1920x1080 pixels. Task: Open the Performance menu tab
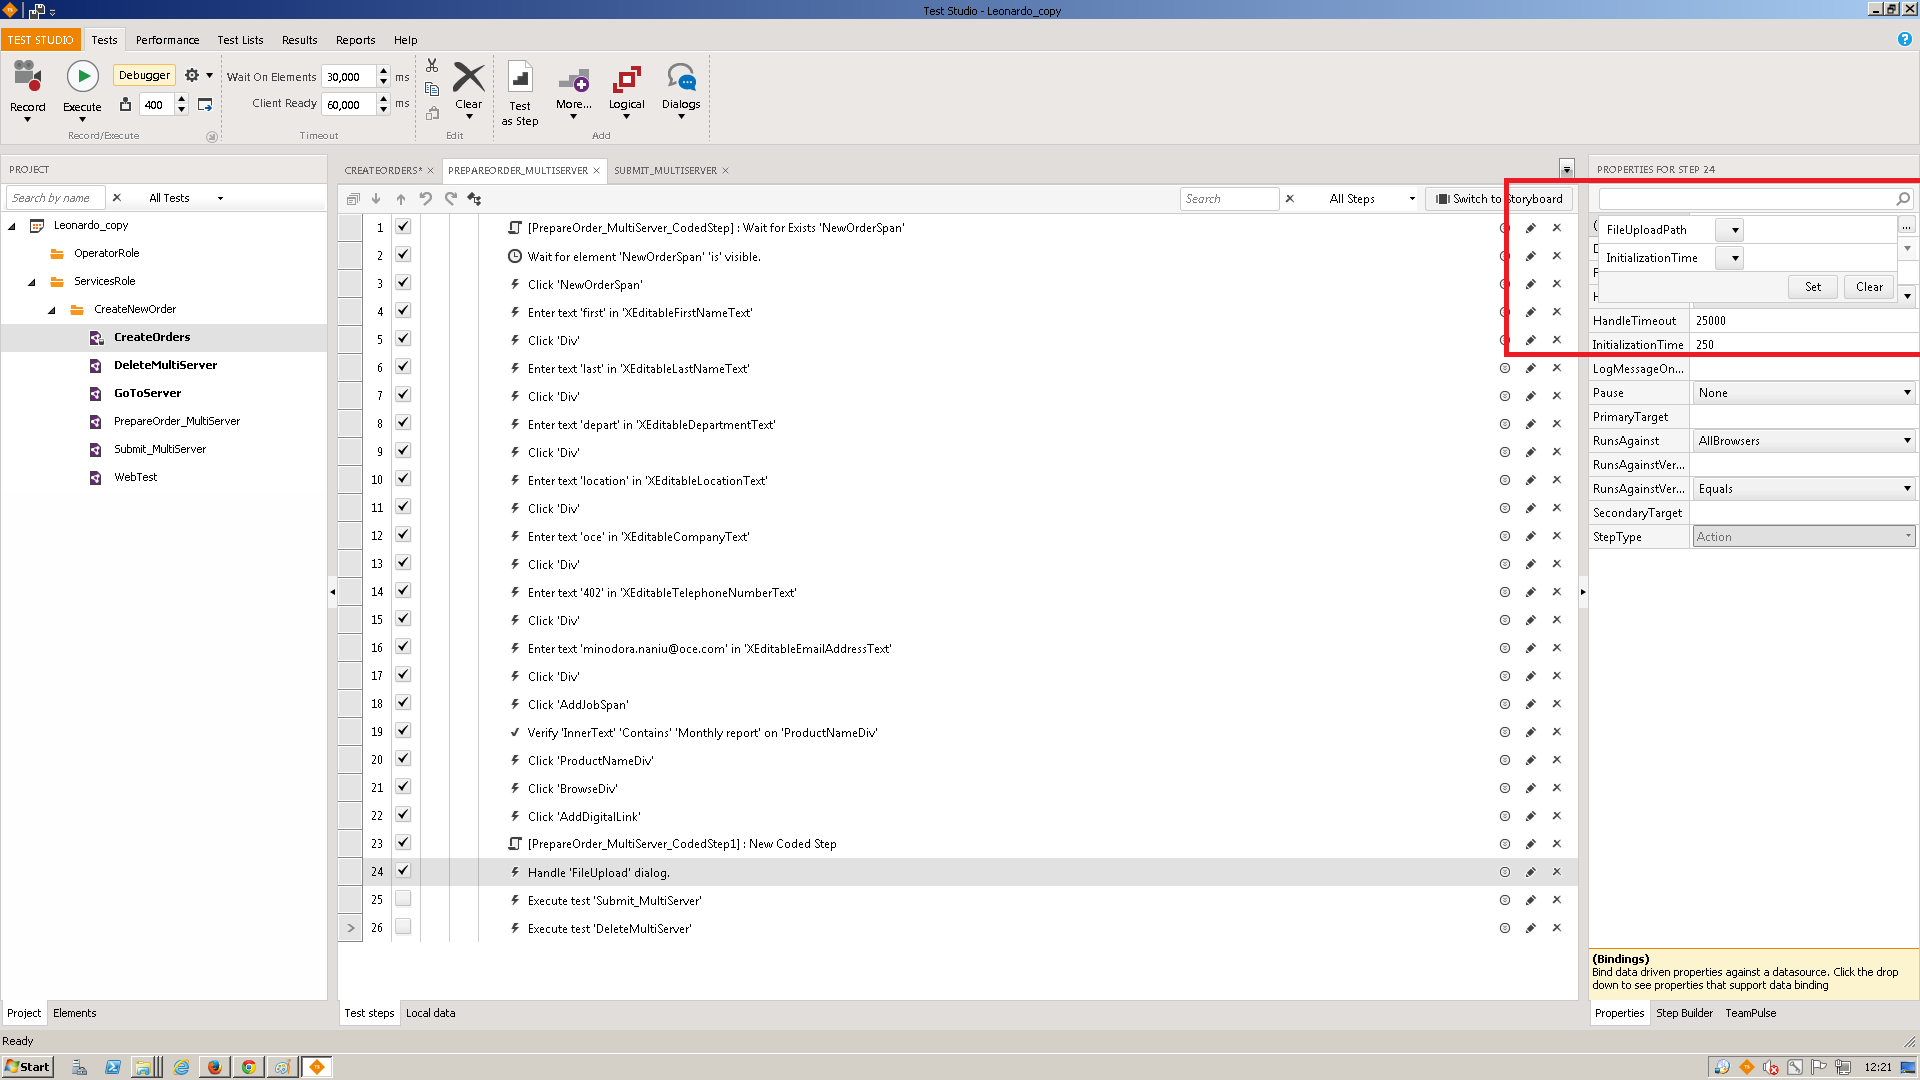167,40
